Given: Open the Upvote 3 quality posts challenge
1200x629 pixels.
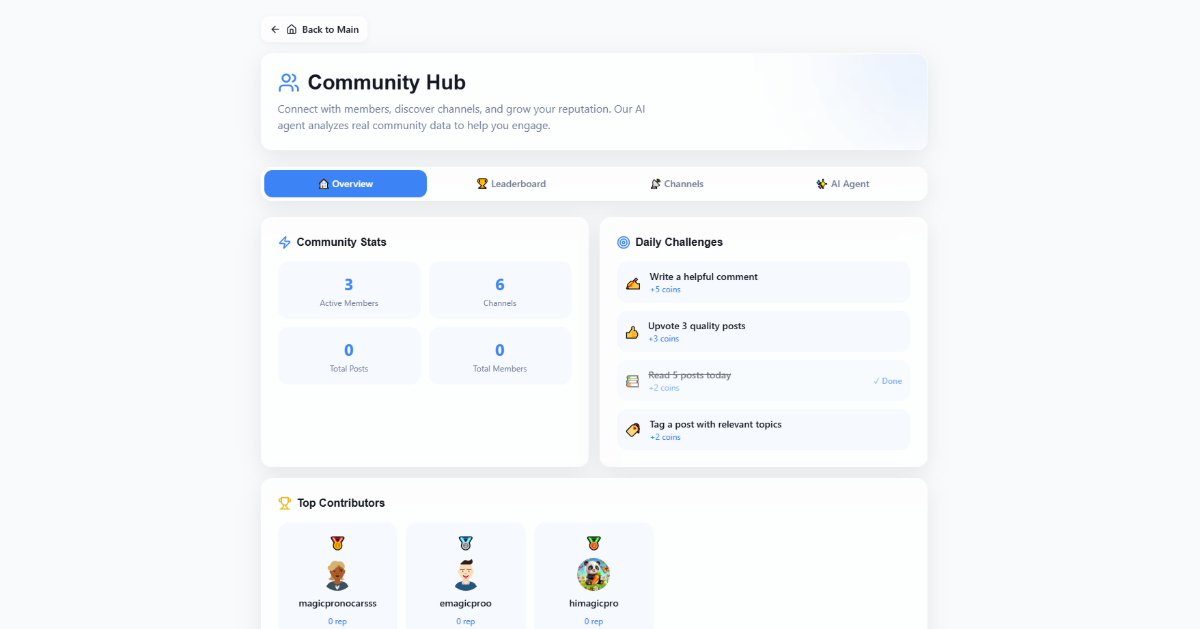Looking at the screenshot, I should (763, 331).
